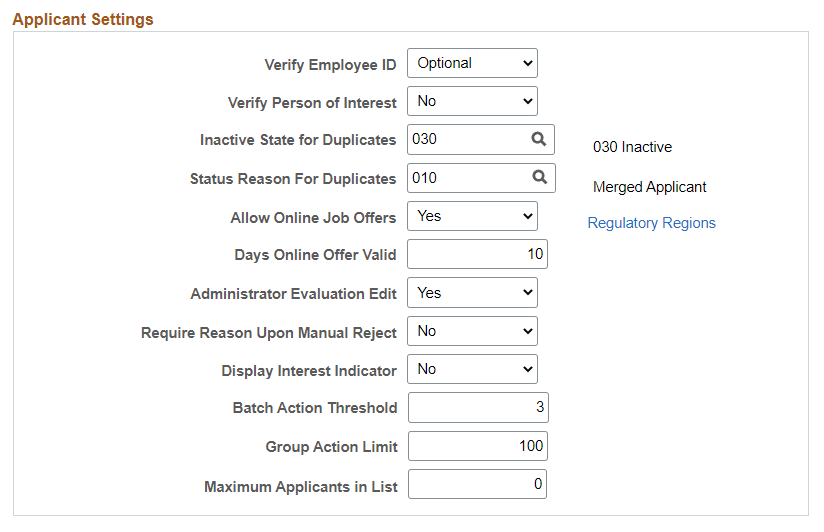Open Require Reason Upon Manual Reject dropdown

pos(472,331)
